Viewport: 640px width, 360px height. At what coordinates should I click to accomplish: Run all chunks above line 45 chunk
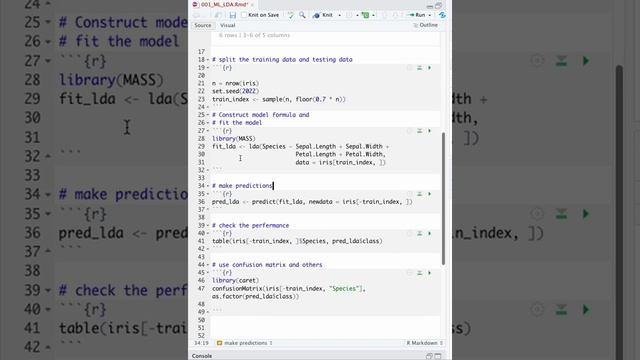(x=419, y=273)
